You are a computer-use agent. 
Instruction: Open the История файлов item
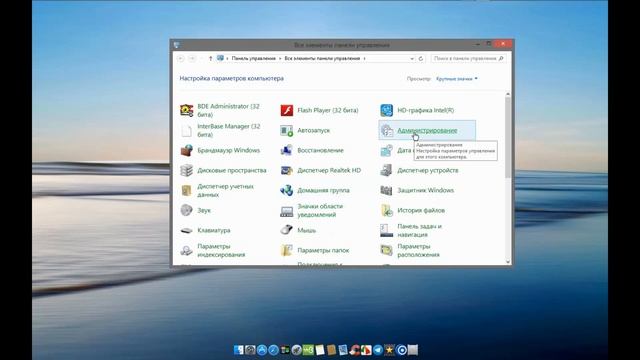[413, 210]
